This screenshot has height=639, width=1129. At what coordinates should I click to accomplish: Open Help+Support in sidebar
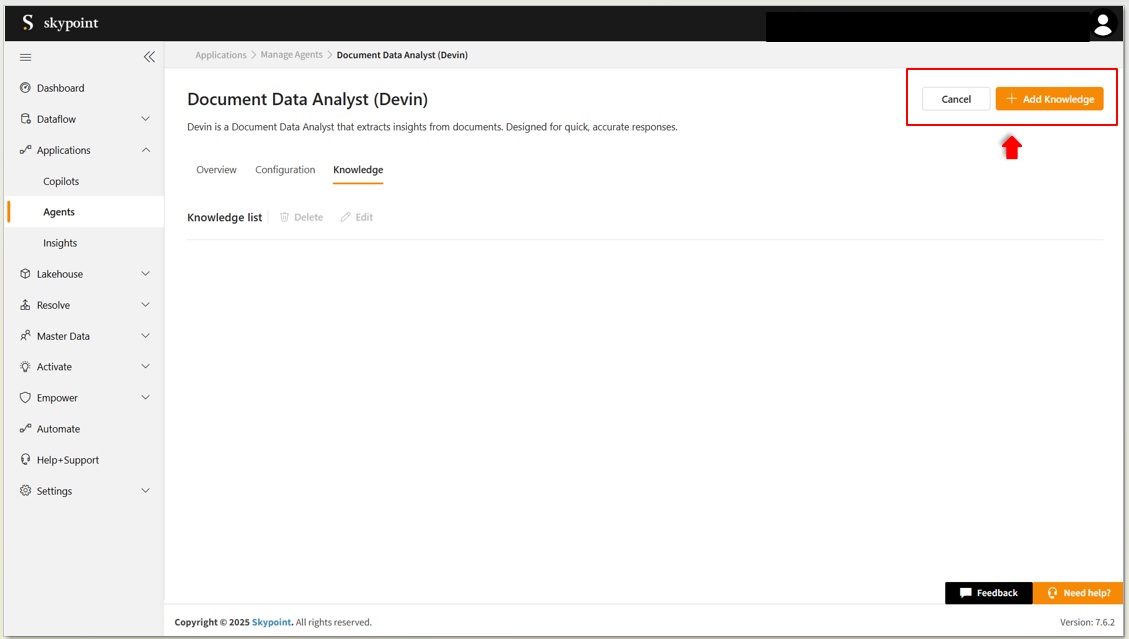(x=67, y=460)
